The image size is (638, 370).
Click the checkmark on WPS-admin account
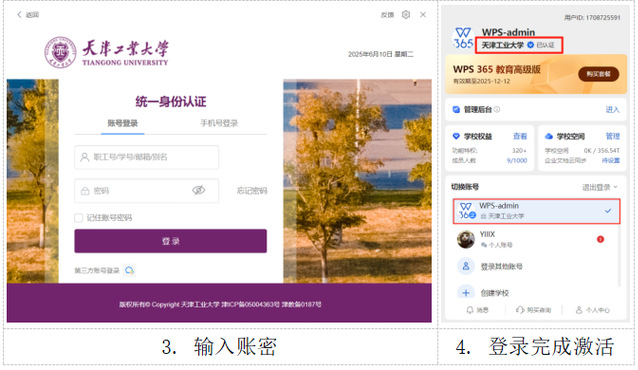point(608,211)
